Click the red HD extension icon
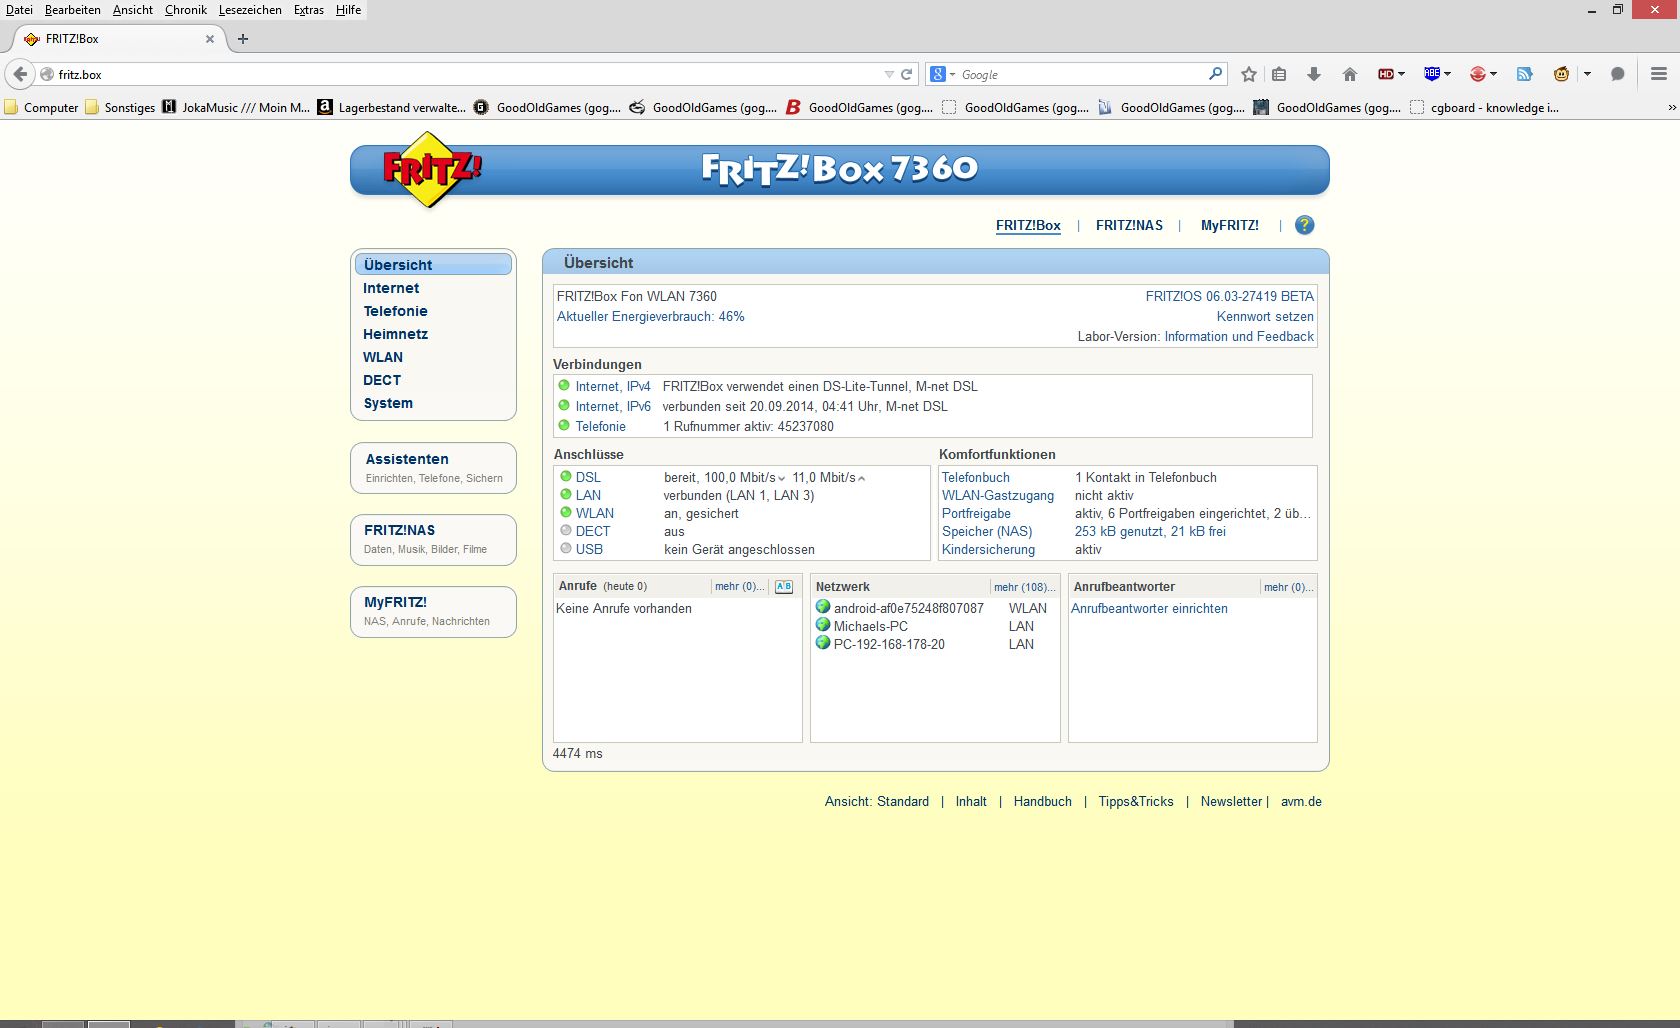 (1385, 74)
